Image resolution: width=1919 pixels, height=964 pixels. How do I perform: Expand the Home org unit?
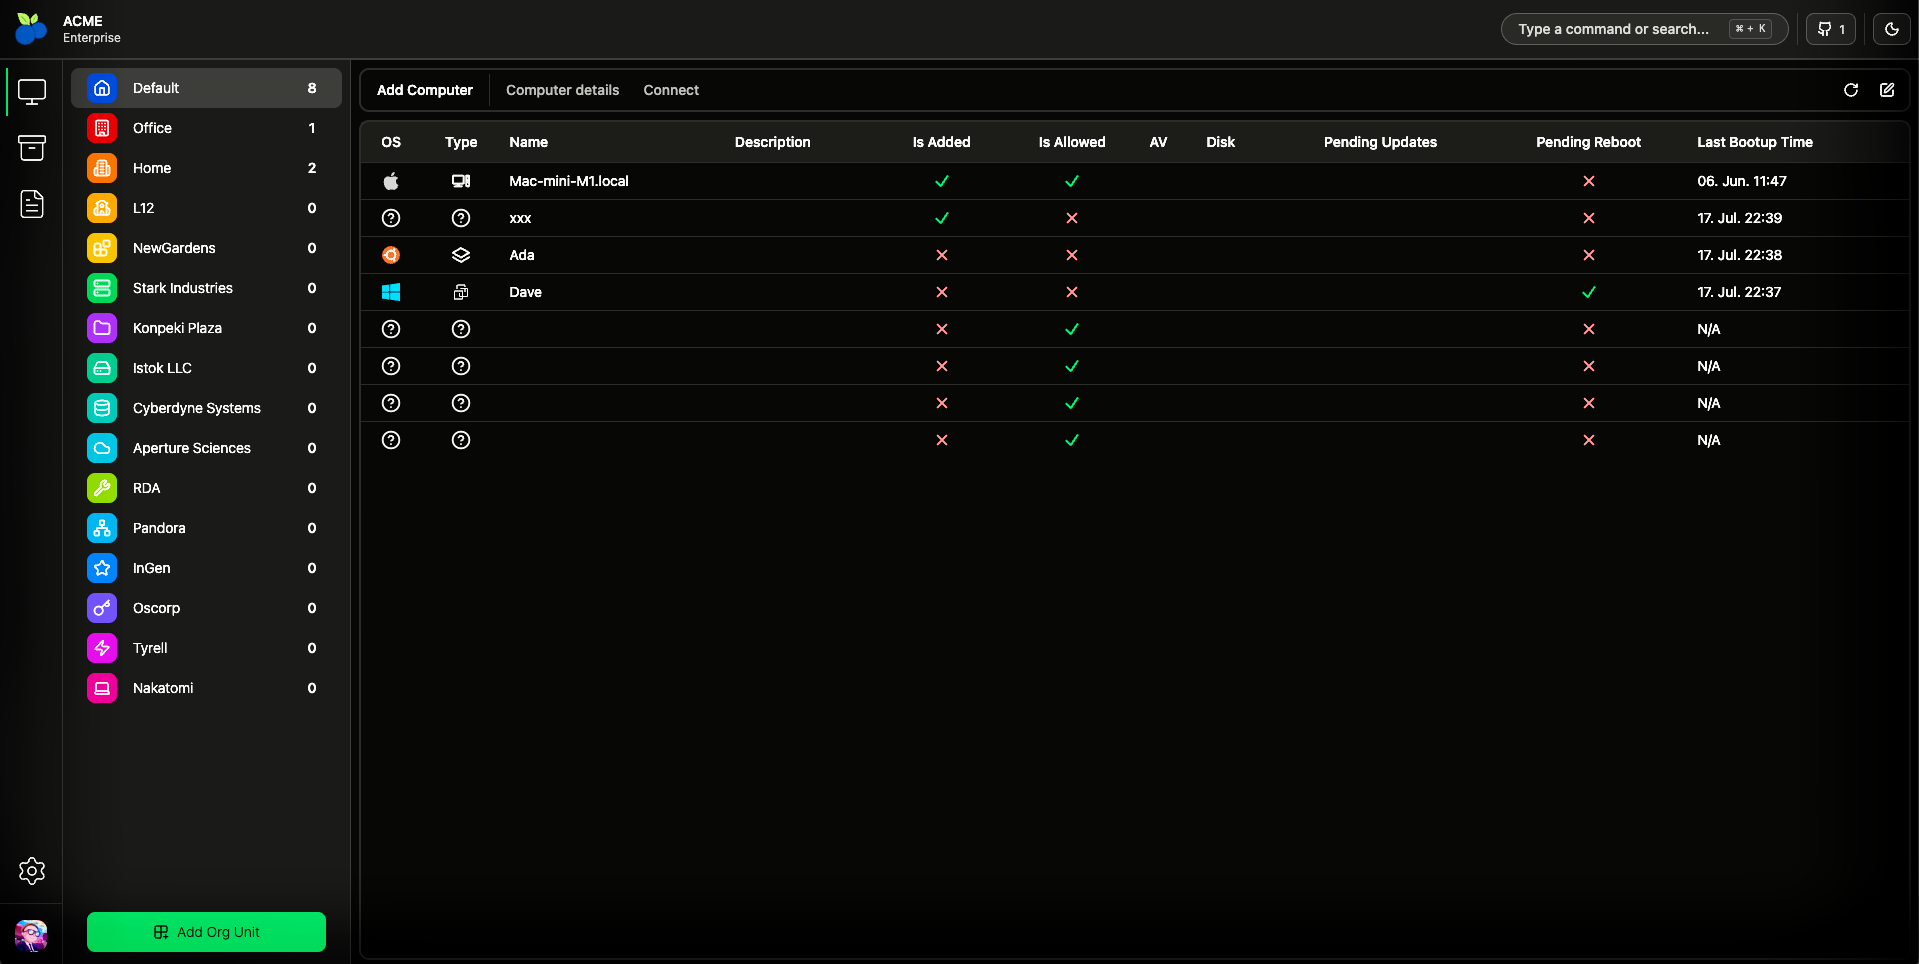pyautogui.click(x=206, y=168)
